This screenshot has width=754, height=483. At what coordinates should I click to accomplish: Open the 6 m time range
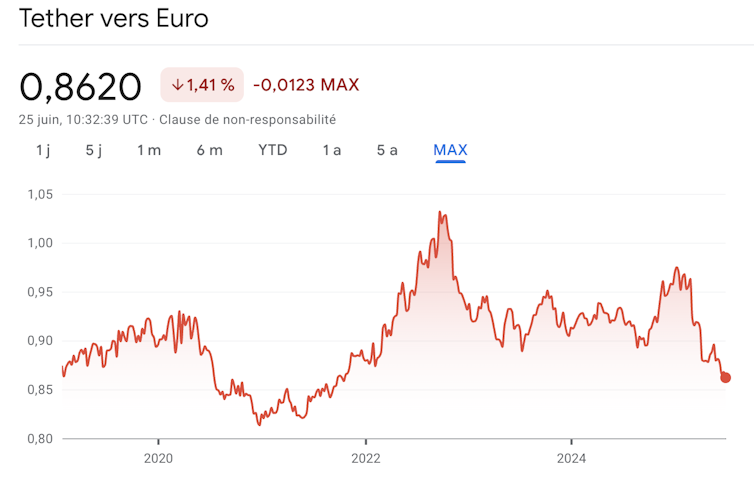click(209, 150)
